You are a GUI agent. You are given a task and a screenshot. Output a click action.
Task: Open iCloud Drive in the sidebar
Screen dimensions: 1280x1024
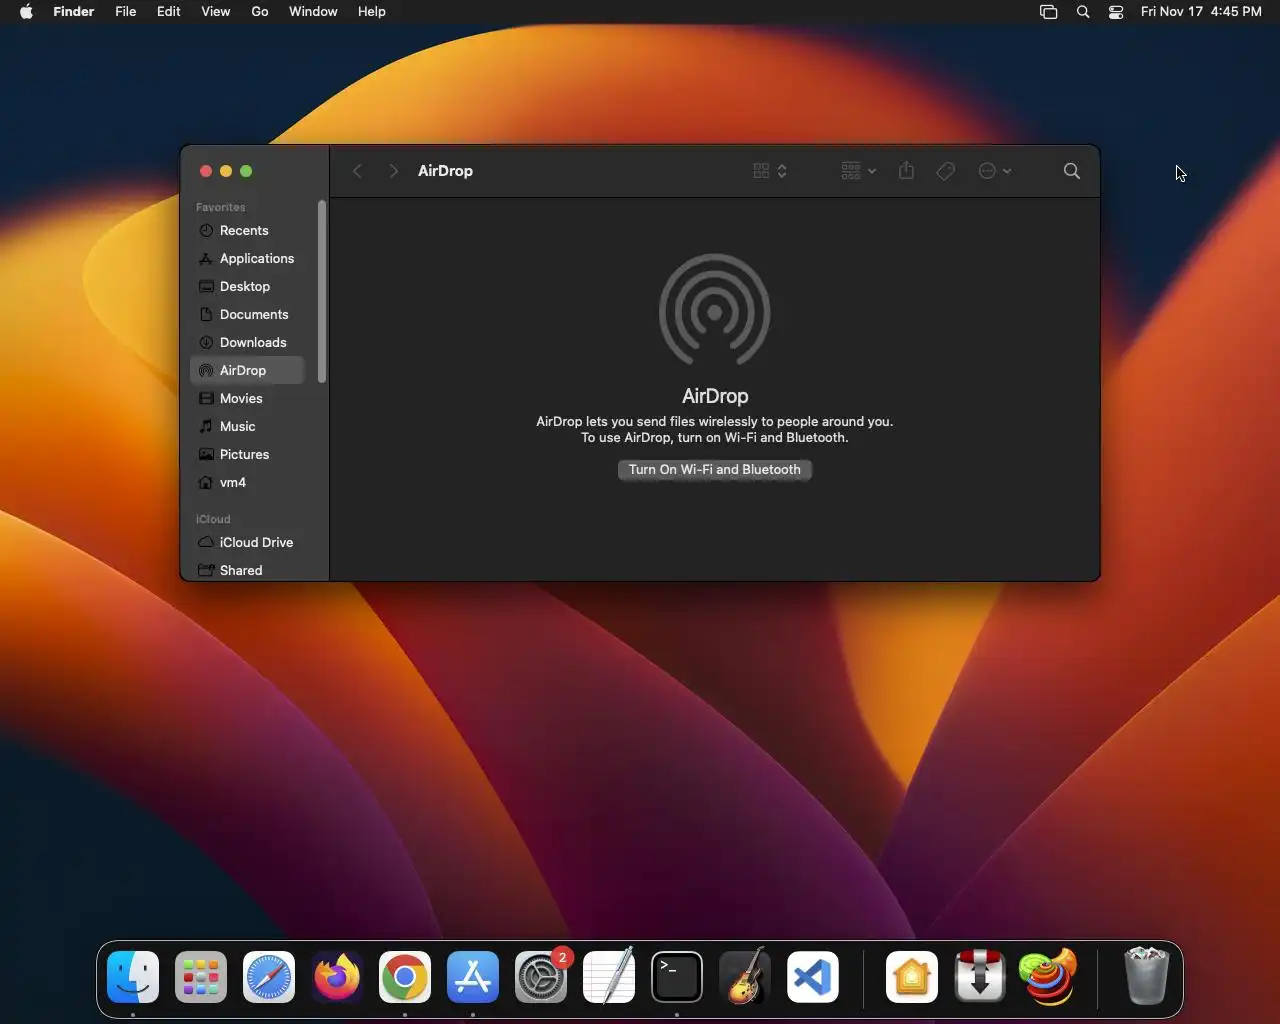(247, 542)
